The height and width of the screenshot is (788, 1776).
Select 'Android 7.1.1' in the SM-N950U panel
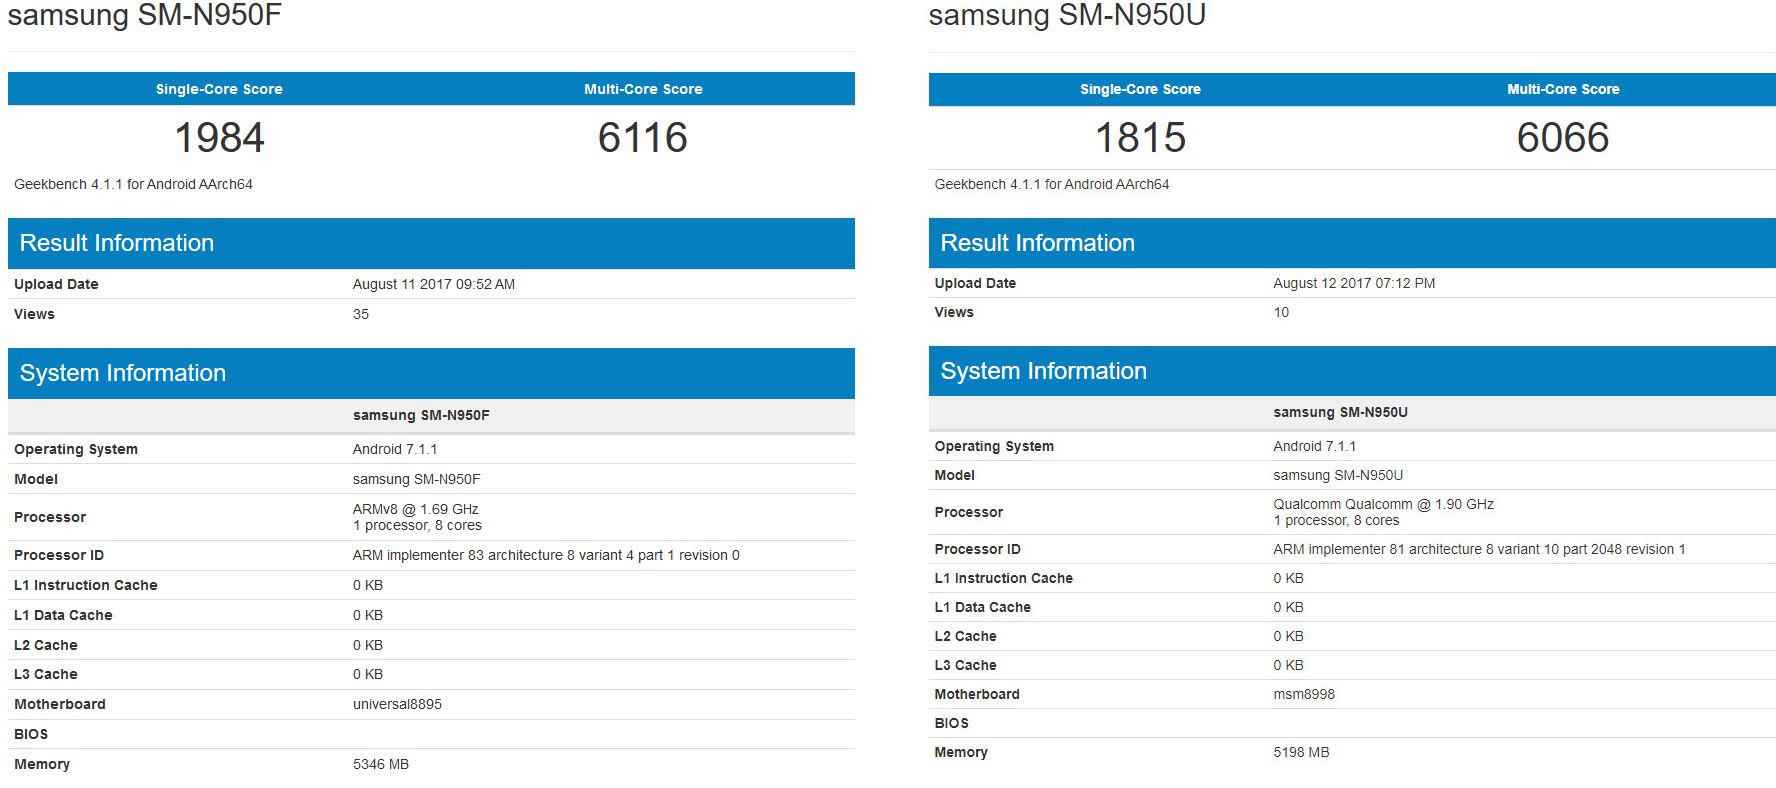coord(1315,446)
